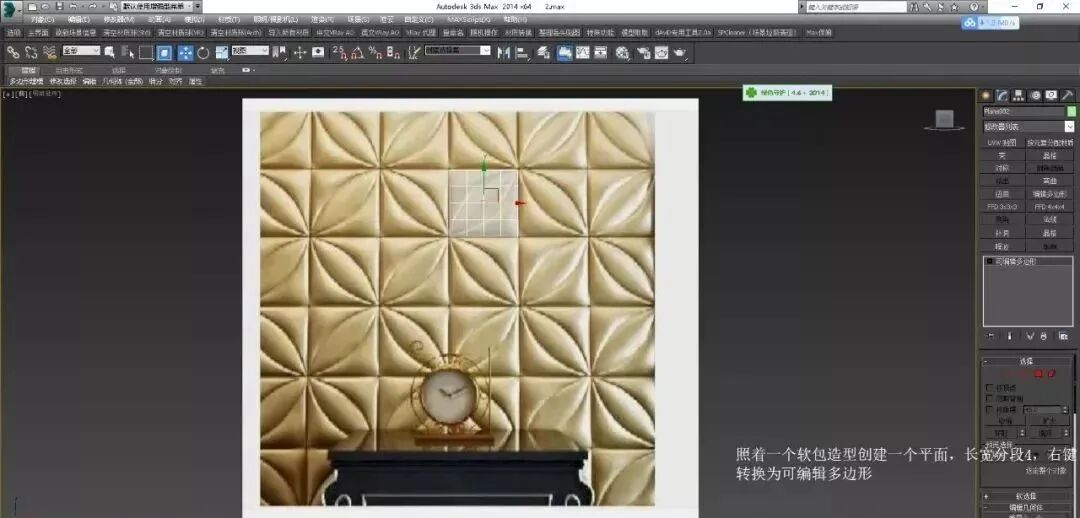Open the Curve Editor icon
This screenshot has height=518, width=1080.
(x=583, y=52)
